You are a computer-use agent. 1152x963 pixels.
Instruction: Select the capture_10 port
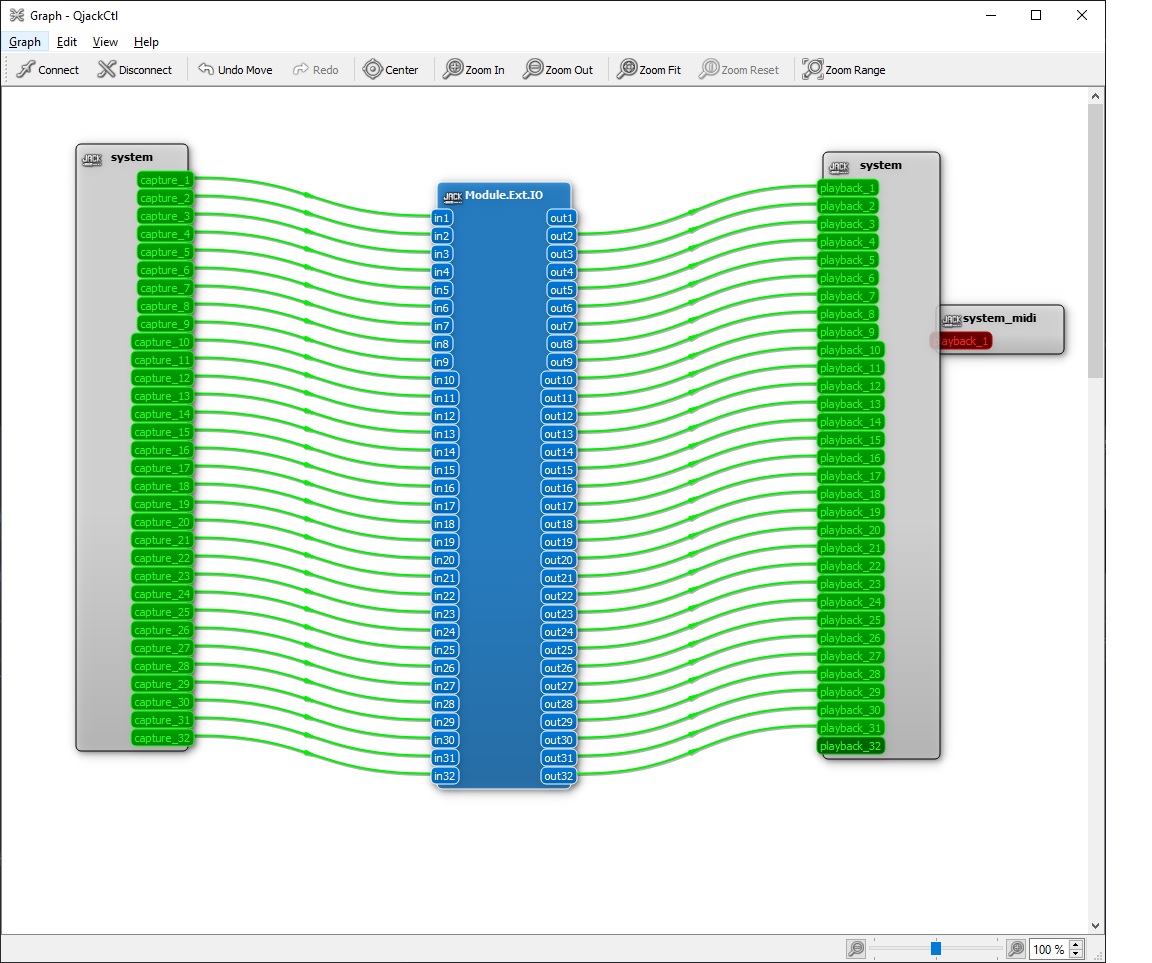click(x=162, y=342)
